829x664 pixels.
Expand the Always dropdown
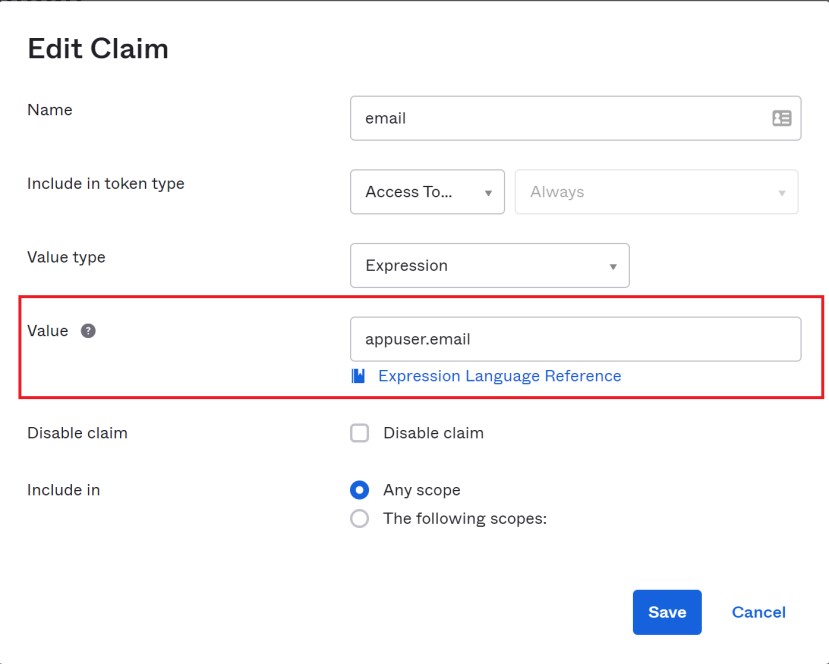click(656, 192)
